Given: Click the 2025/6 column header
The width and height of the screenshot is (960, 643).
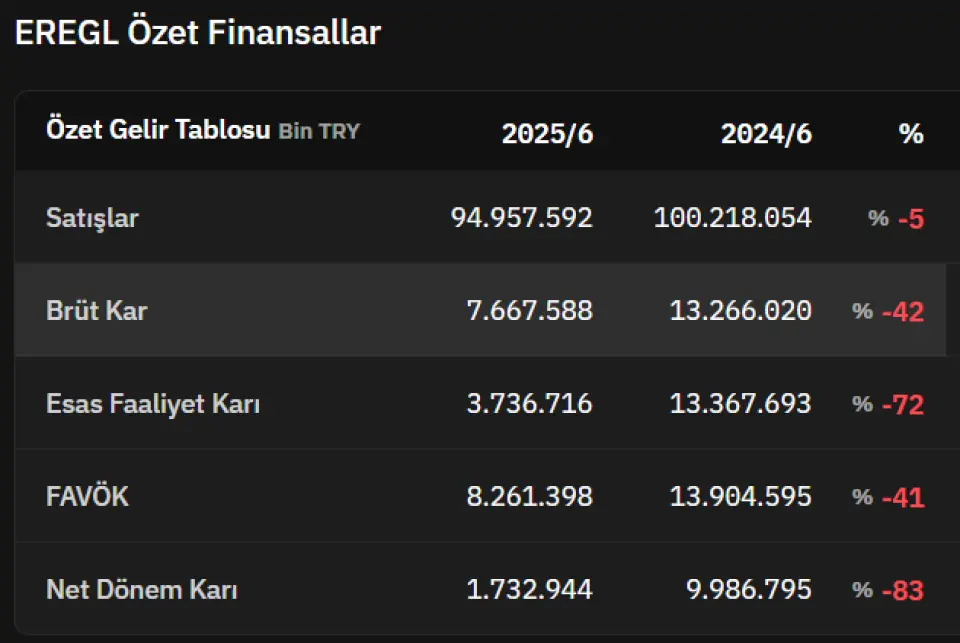Looking at the screenshot, I should point(547,133).
